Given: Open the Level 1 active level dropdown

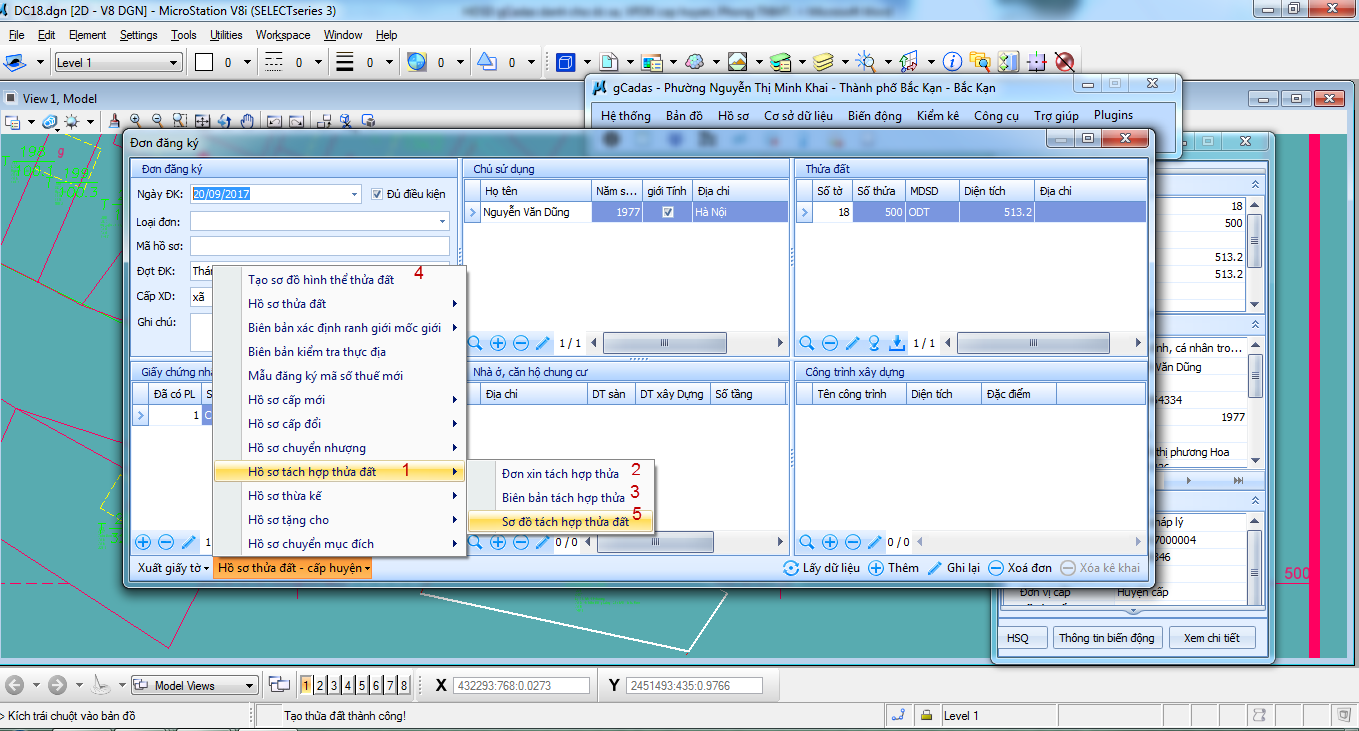Looking at the screenshot, I should point(118,63).
